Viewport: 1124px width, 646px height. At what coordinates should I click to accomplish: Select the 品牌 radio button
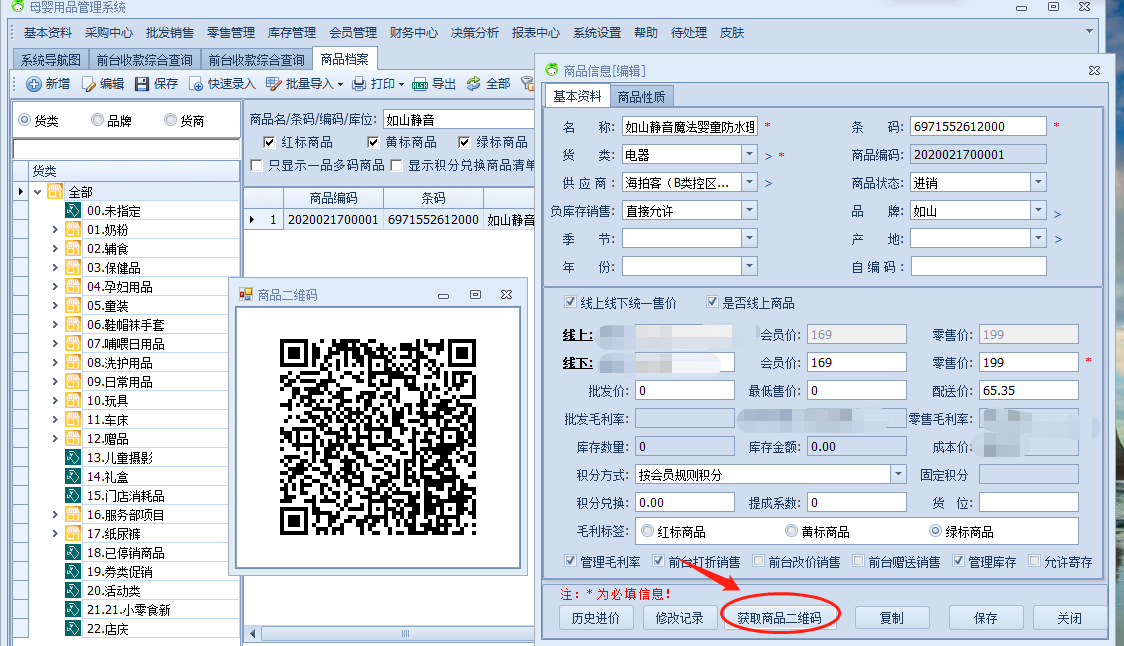click(x=97, y=120)
